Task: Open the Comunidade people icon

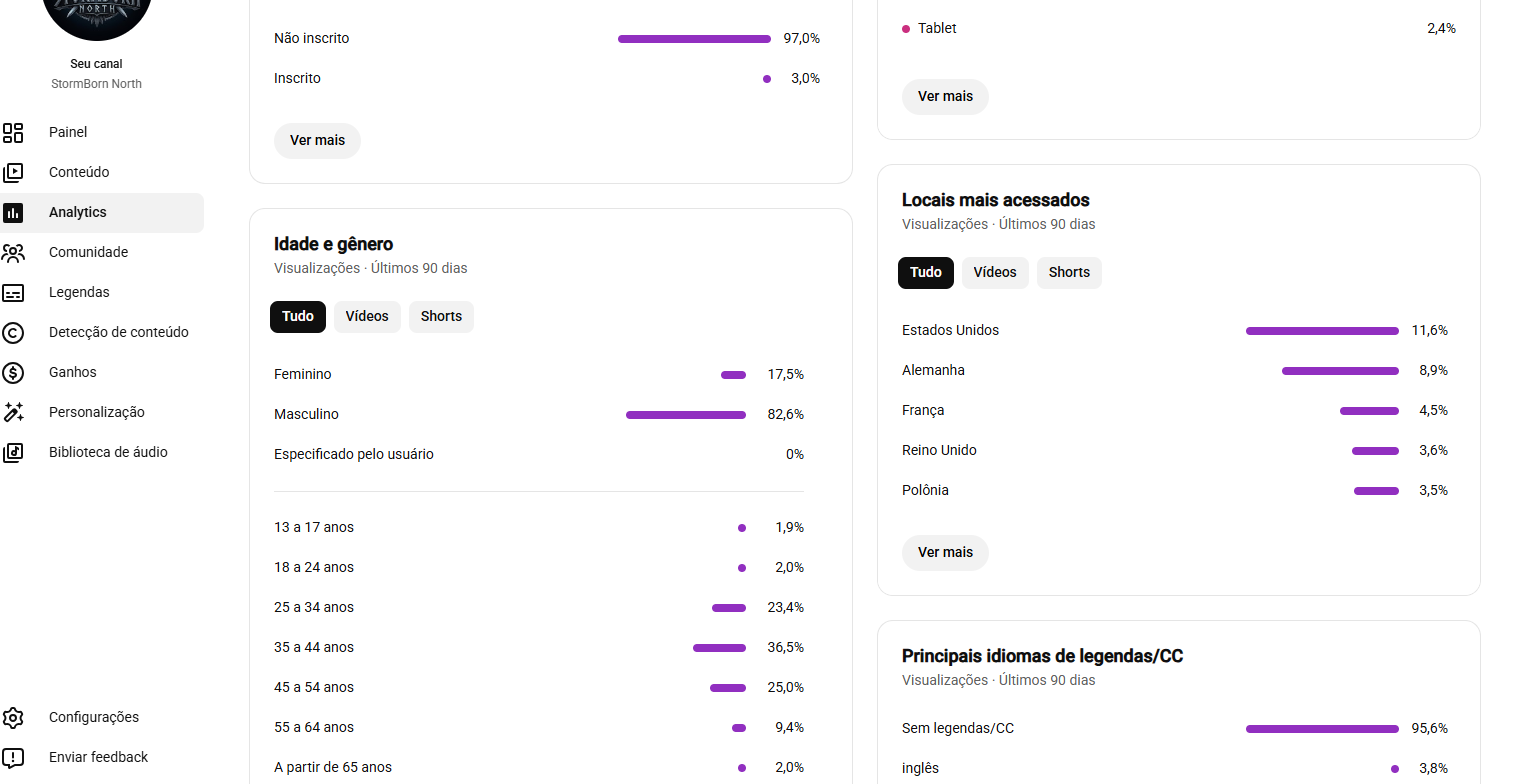Action: pyautogui.click(x=13, y=252)
